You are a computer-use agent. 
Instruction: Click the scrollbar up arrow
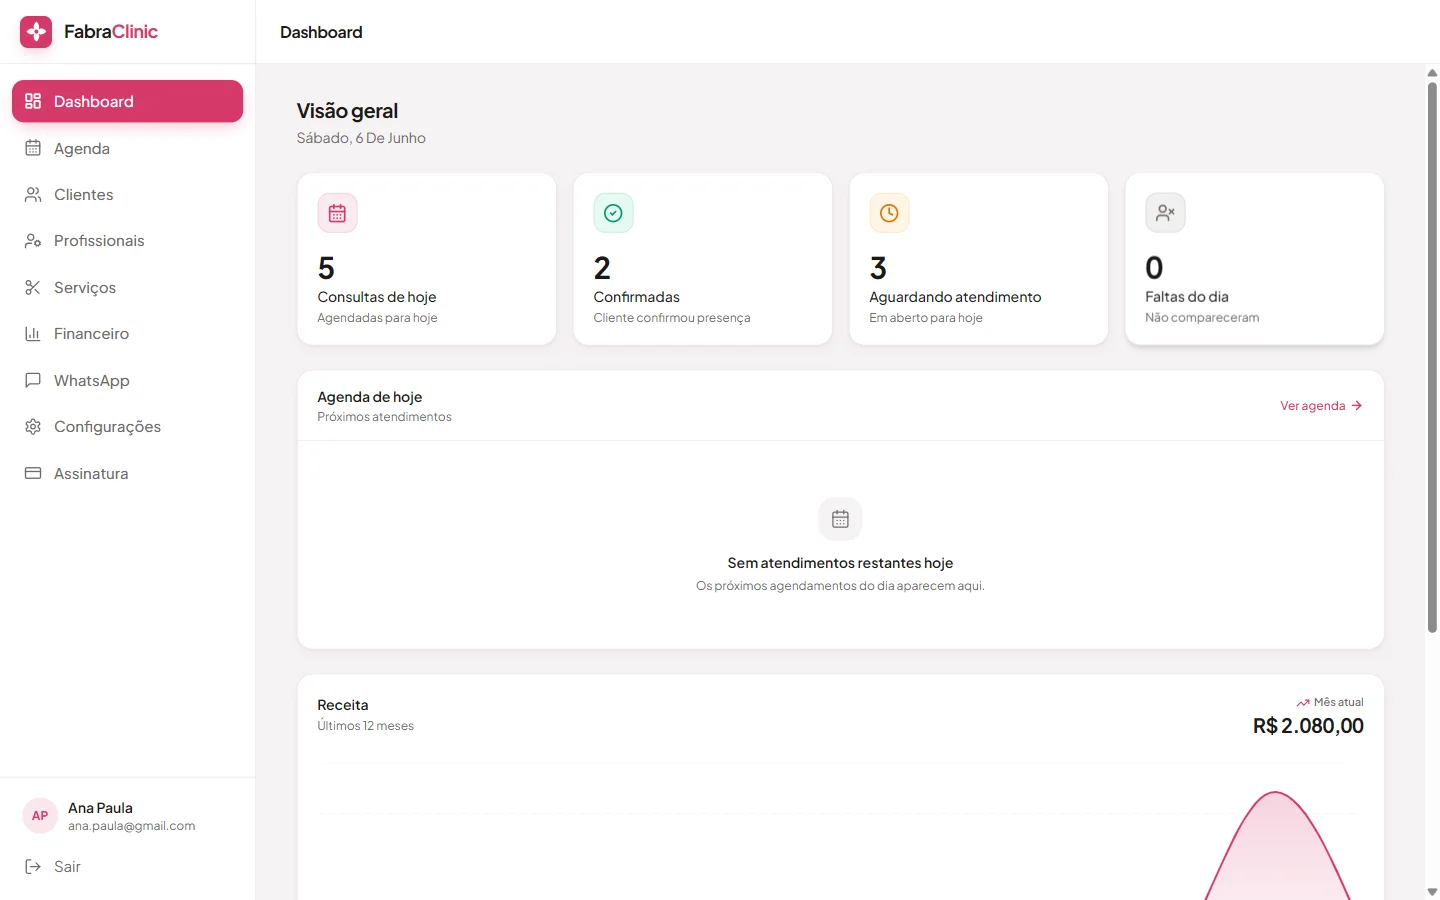tap(1432, 73)
